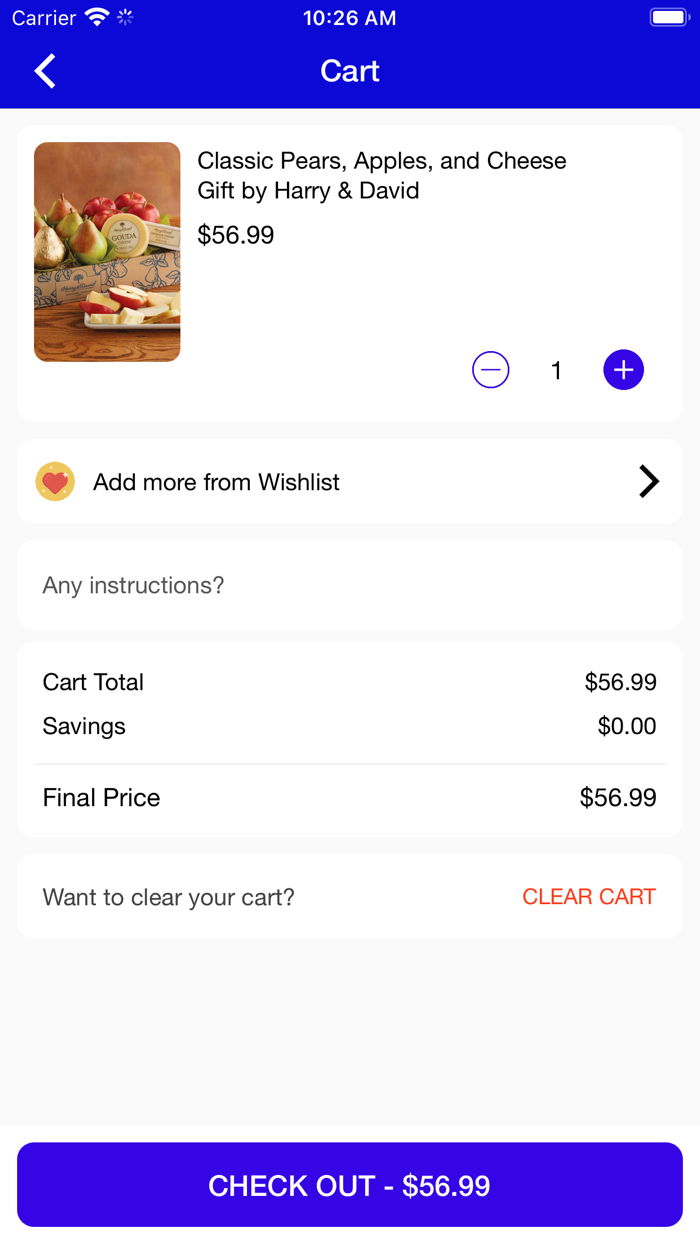Tap the item price $56.99
Image resolution: width=700 pixels, height=1244 pixels.
point(235,235)
